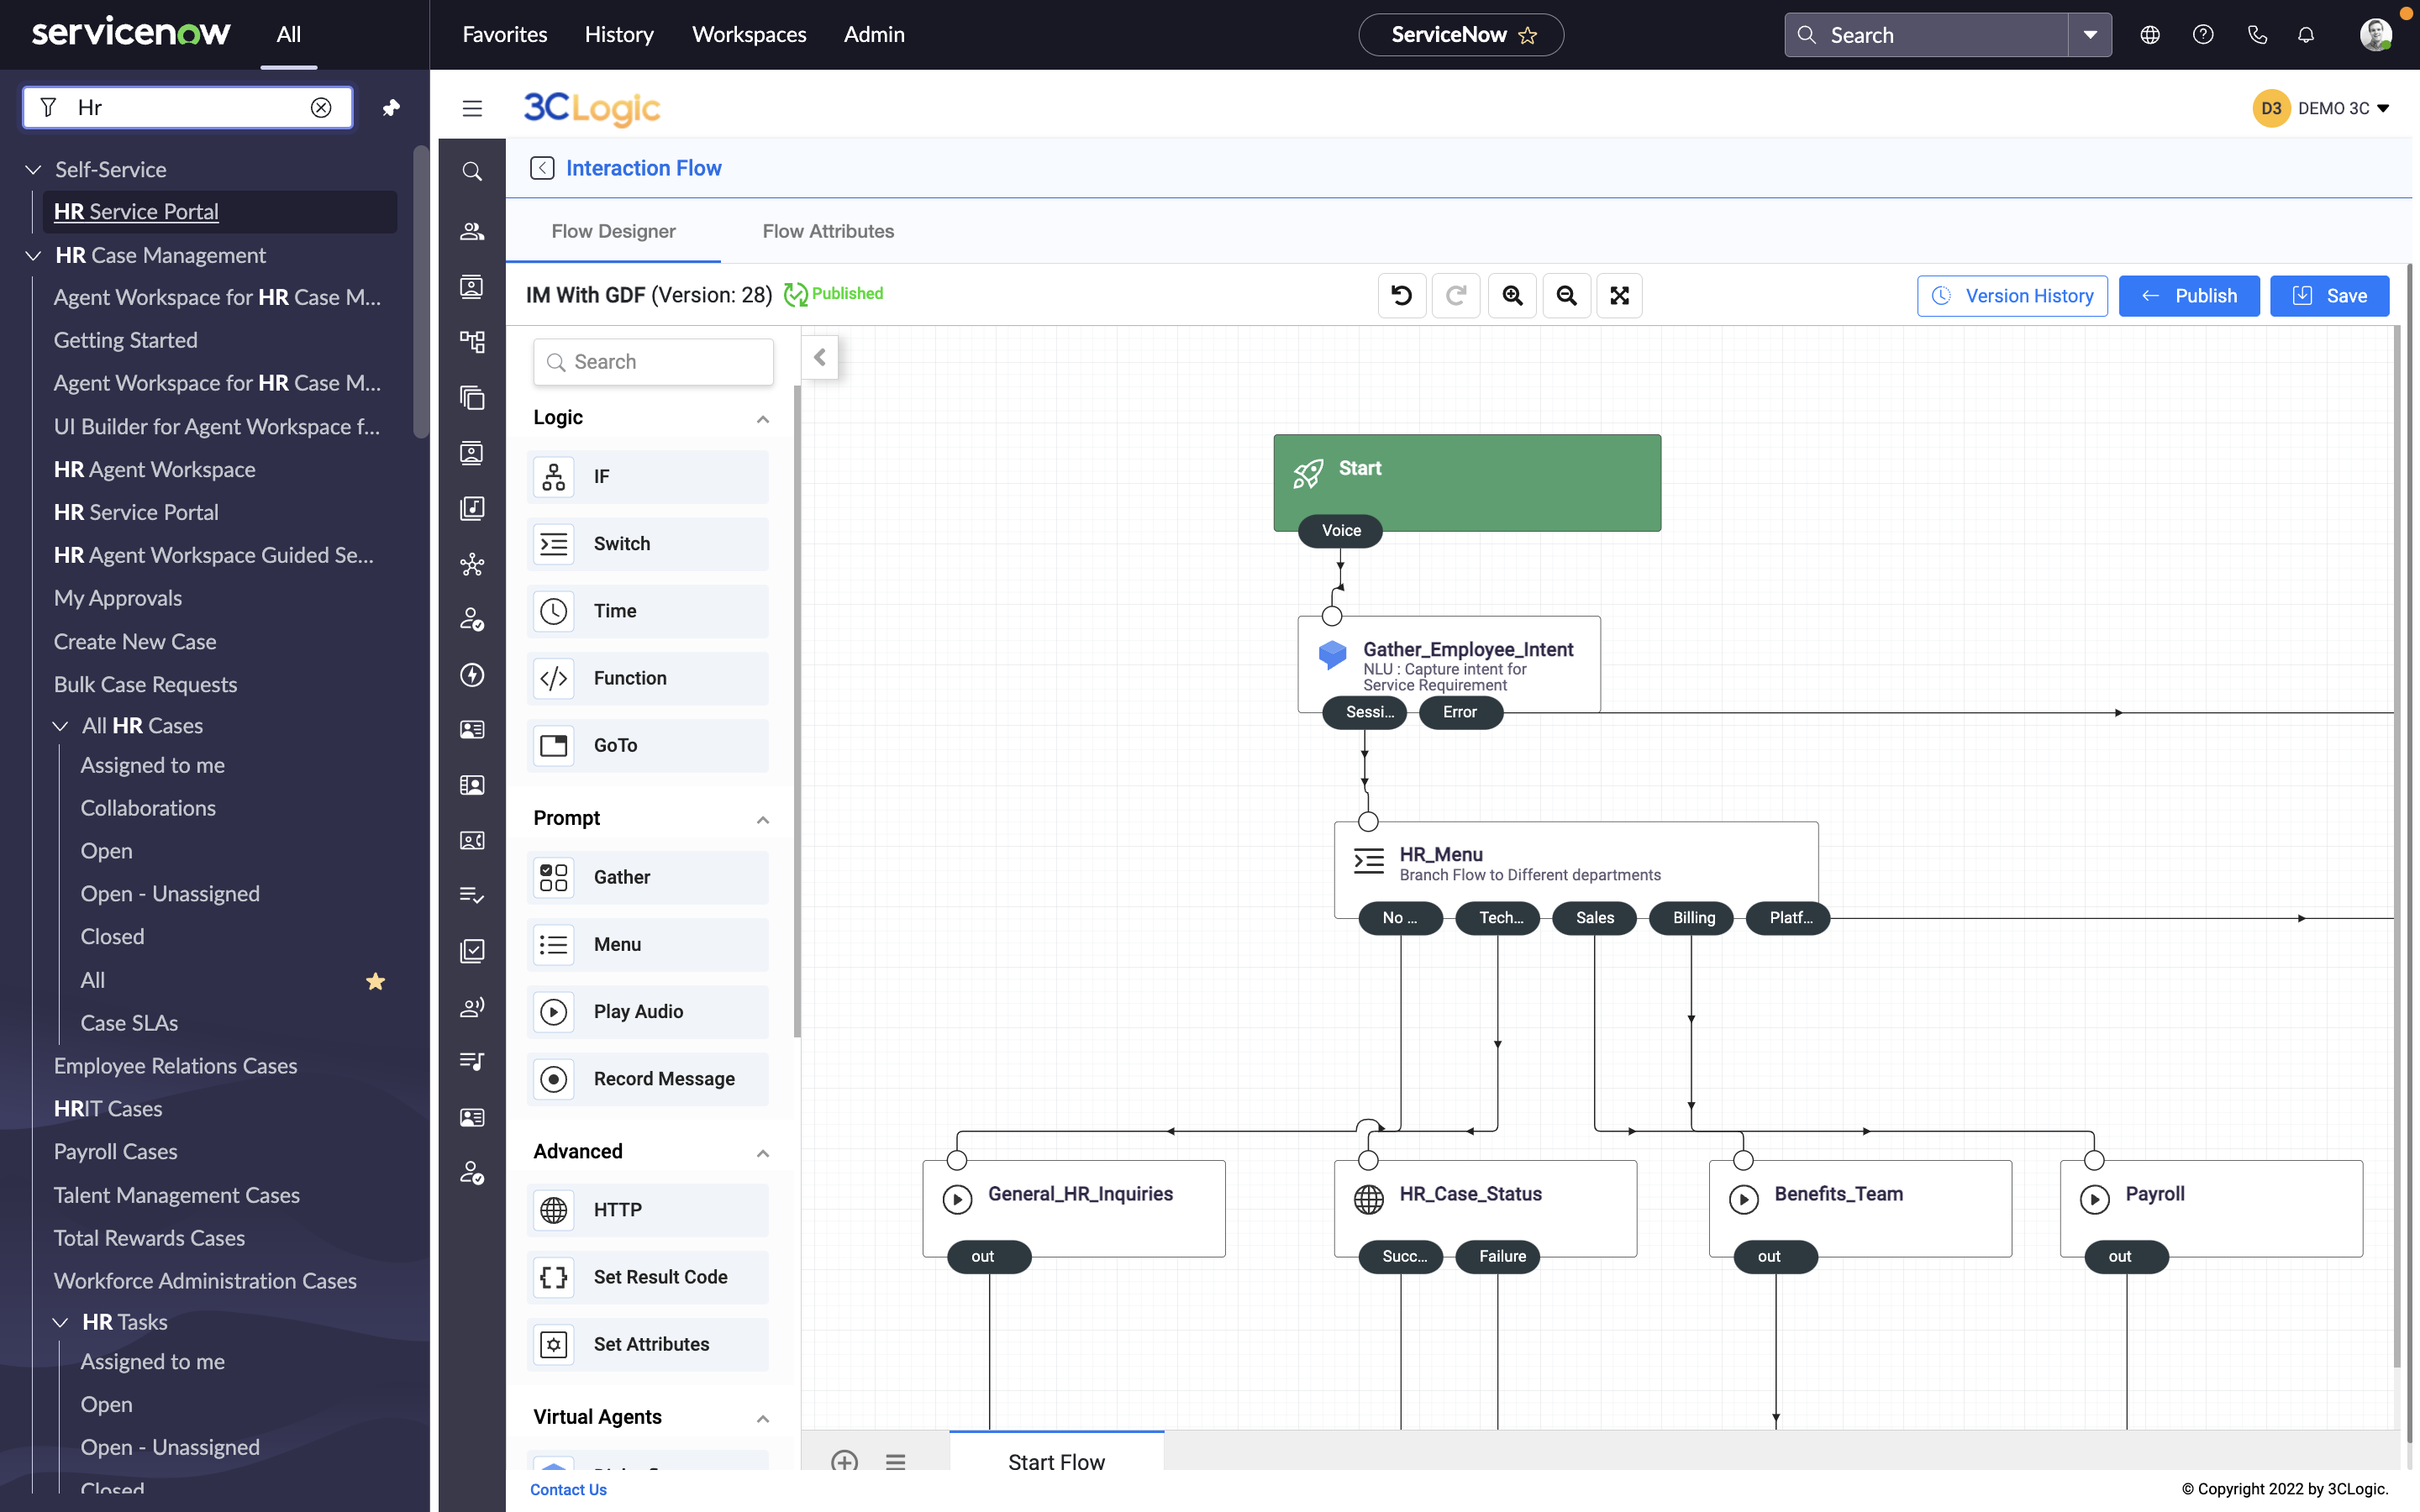
Task: Click the Version History button
Action: 2012,294
